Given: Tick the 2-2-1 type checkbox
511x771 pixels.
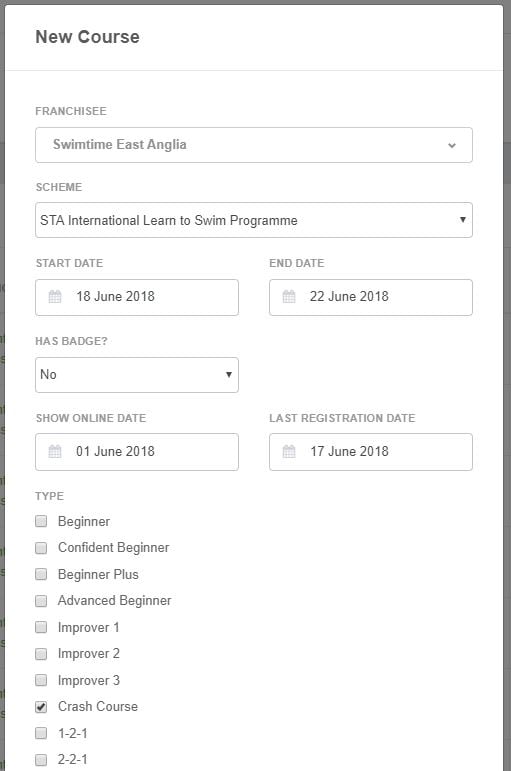Looking at the screenshot, I should pos(41,760).
